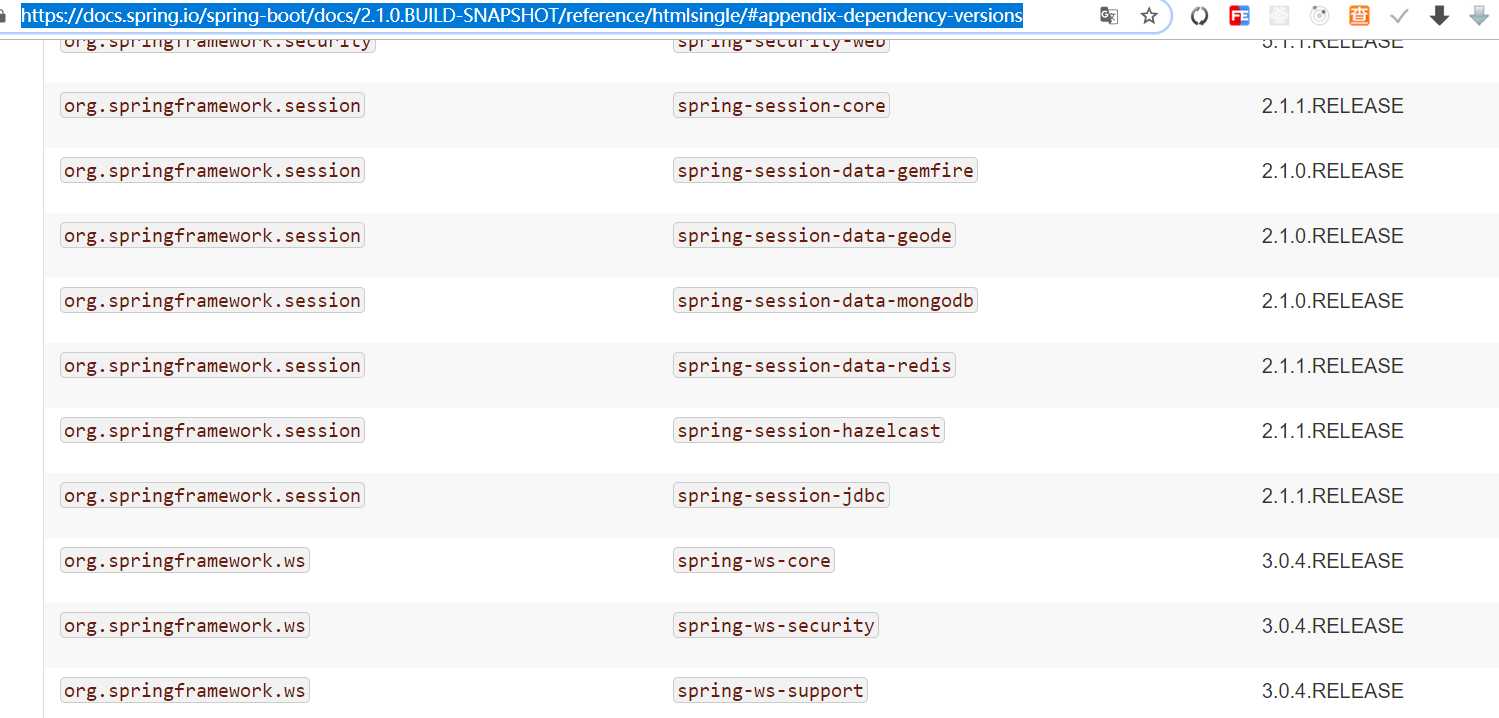1499x718 pixels.
Task: Click group ID in spring-session-data-redis row
Action: pos(212,366)
